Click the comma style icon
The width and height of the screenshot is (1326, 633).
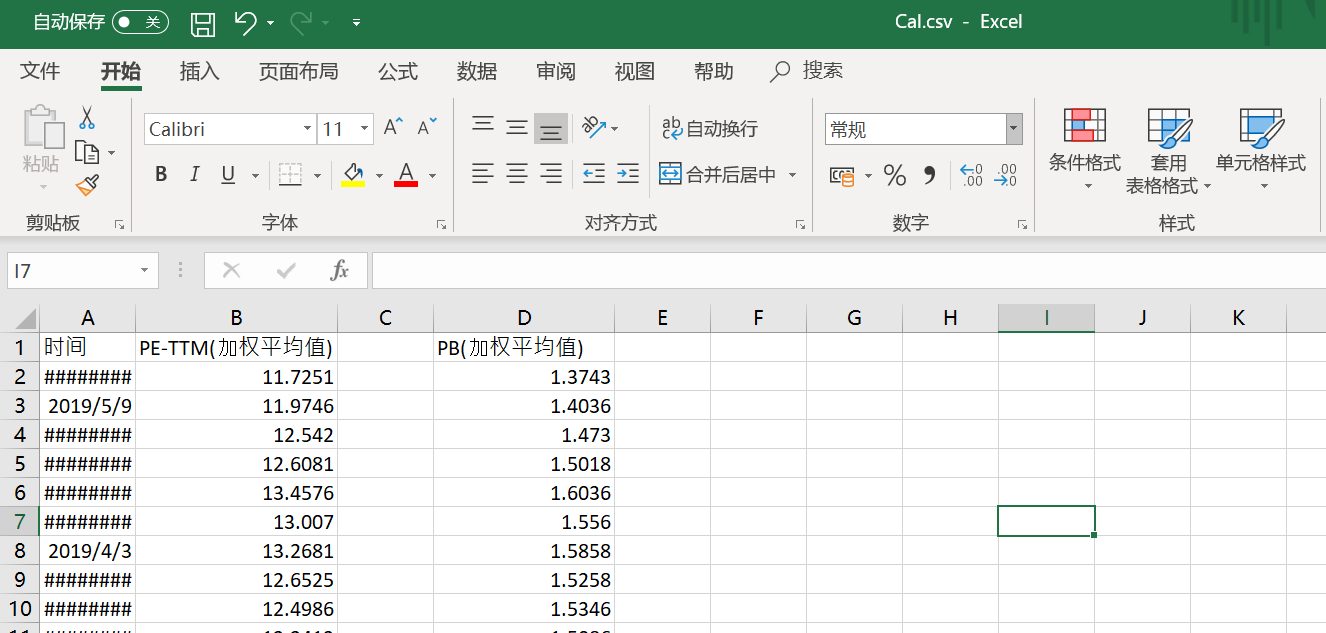tap(928, 173)
